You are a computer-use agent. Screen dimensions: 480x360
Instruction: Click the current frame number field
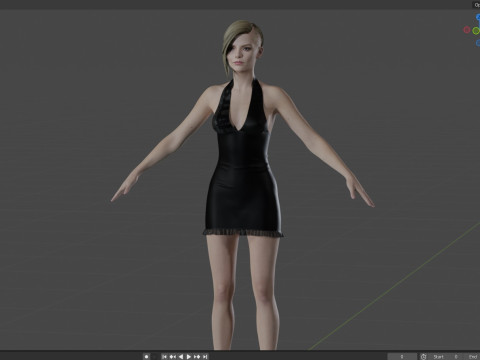402,357
